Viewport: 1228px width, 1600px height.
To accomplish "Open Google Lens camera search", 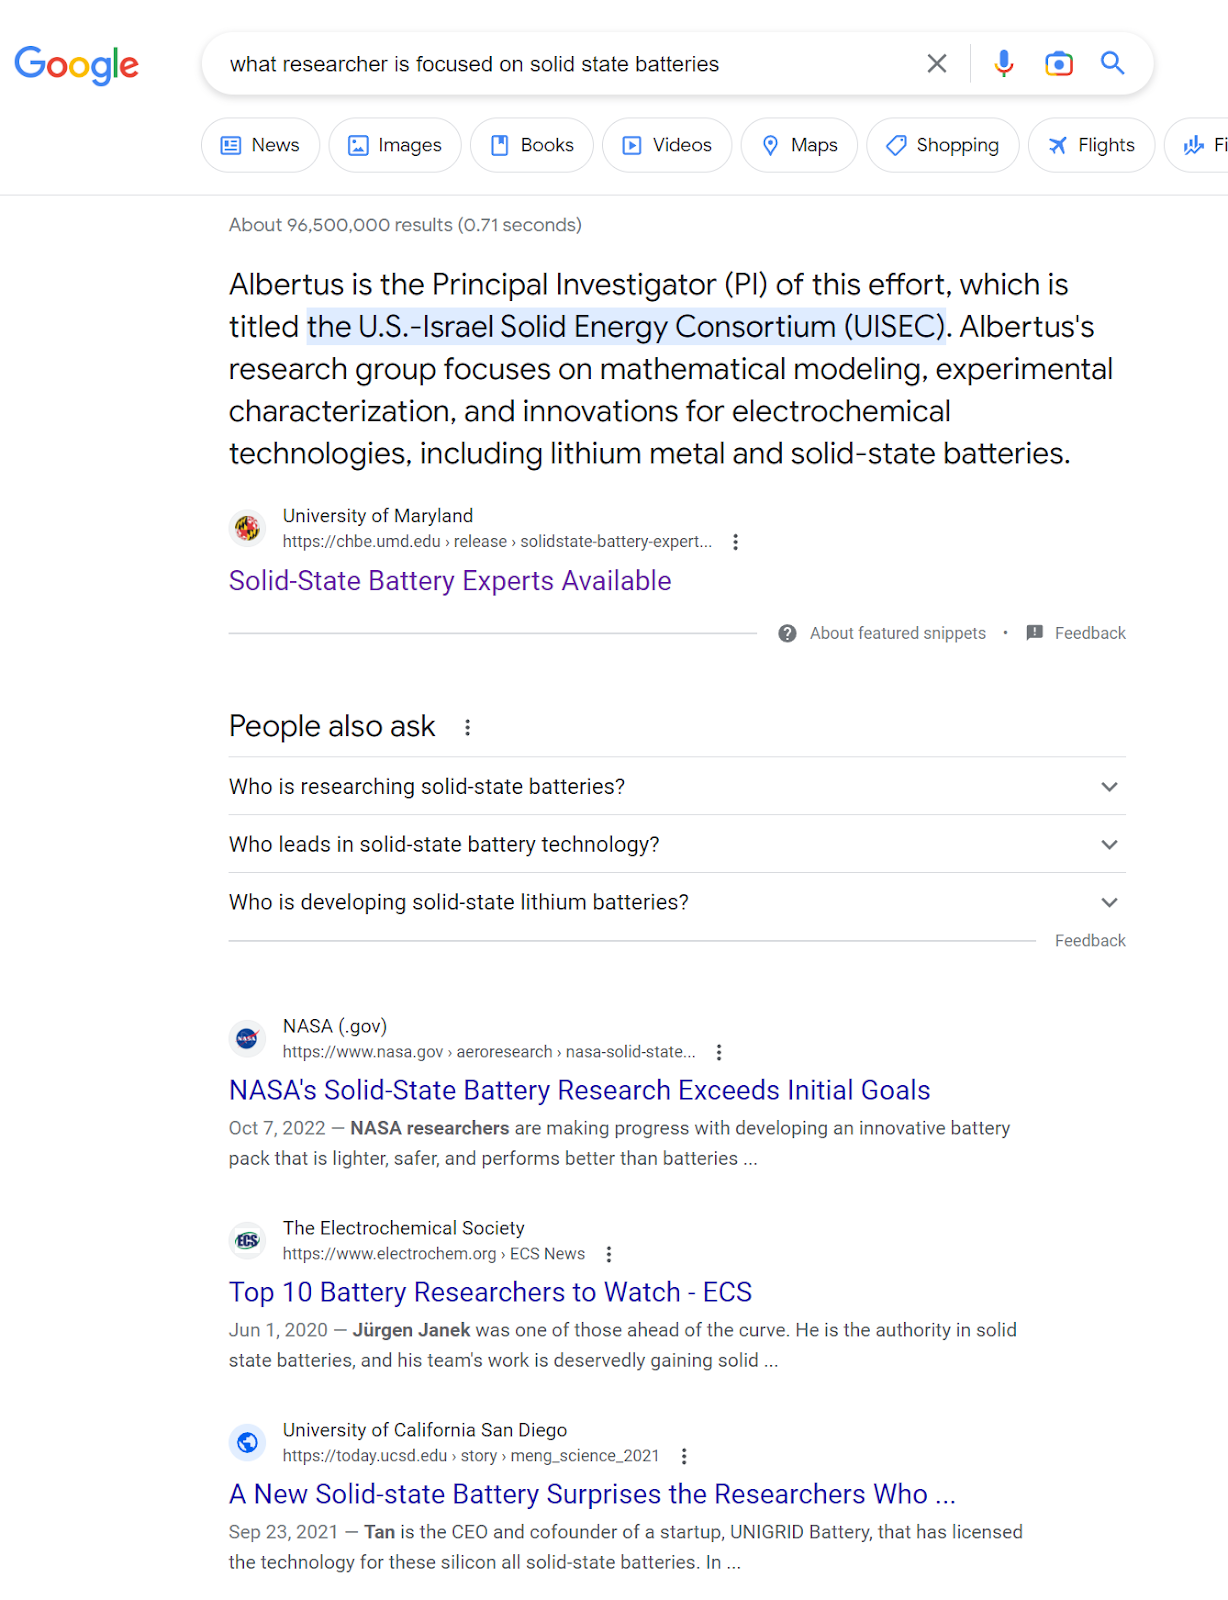I will point(1058,64).
